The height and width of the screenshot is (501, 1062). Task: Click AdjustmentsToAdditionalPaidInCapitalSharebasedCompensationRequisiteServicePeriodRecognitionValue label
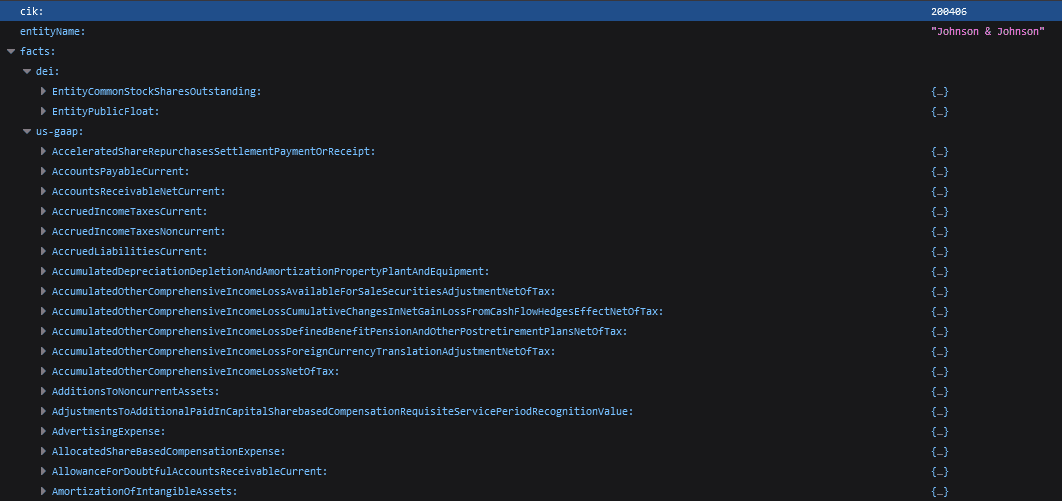[343, 411]
